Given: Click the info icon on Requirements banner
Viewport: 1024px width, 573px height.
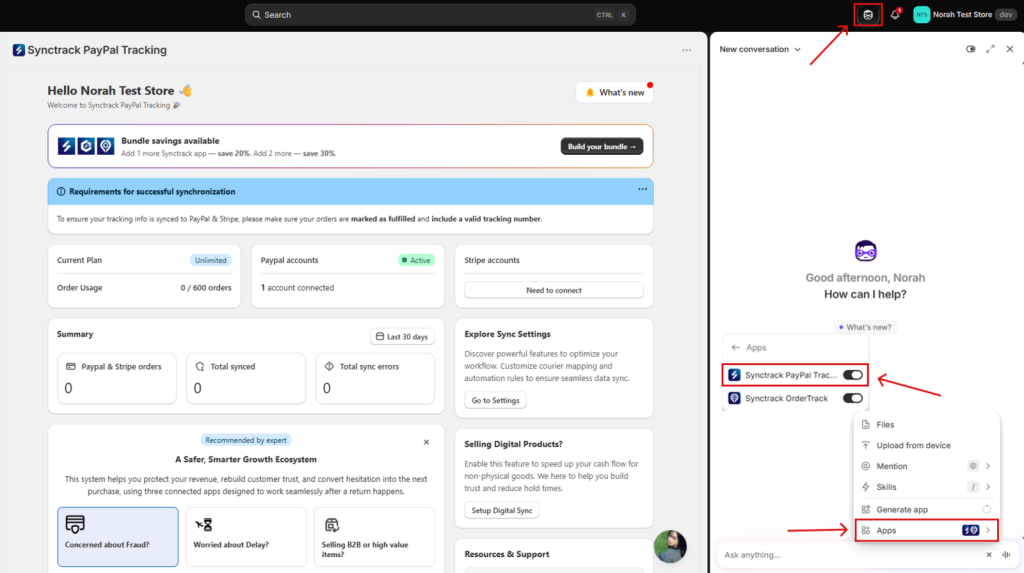Looking at the screenshot, I should tap(61, 191).
